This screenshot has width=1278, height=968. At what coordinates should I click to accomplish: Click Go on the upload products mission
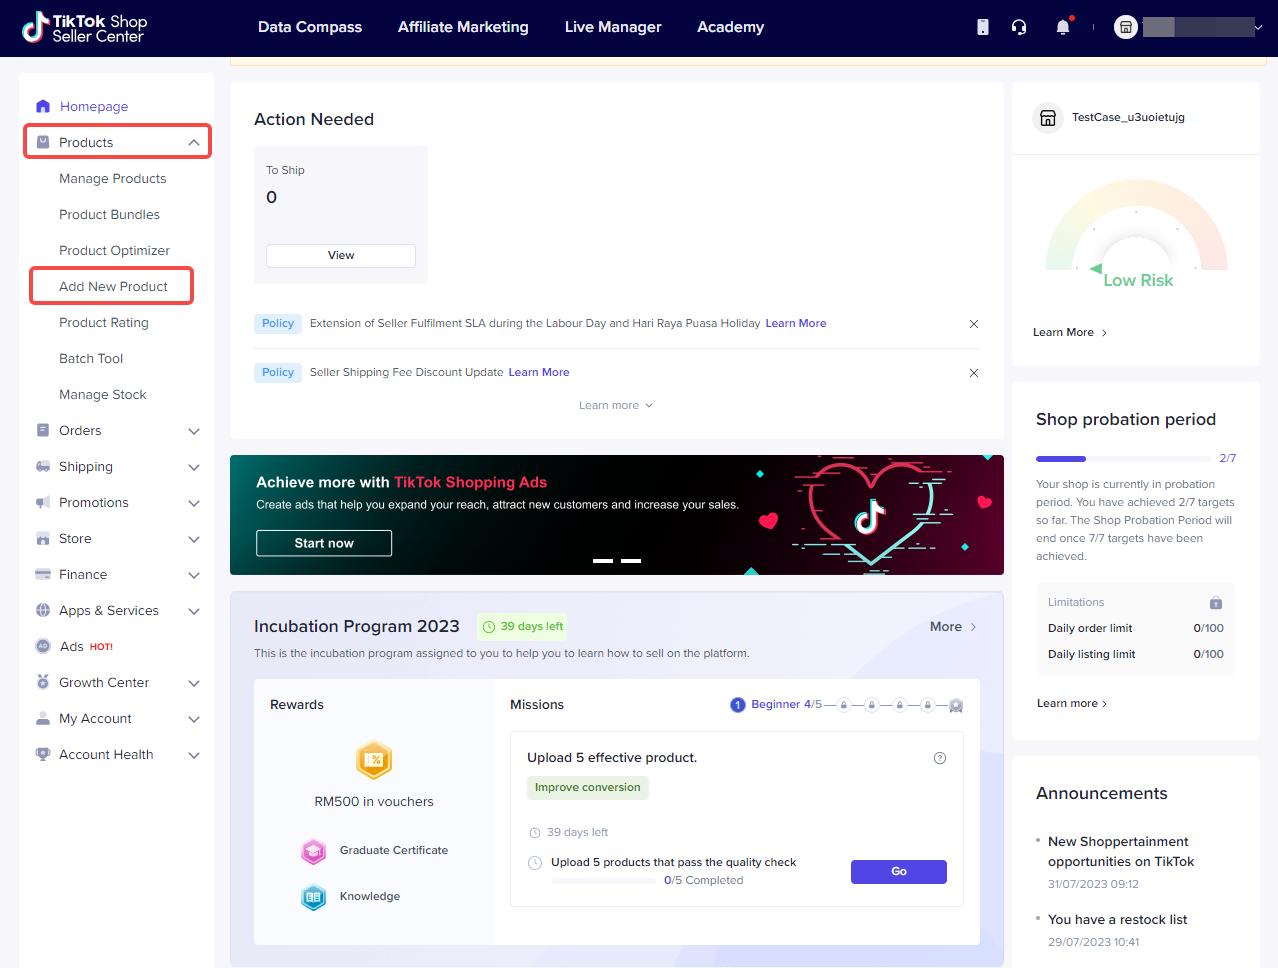click(x=899, y=872)
